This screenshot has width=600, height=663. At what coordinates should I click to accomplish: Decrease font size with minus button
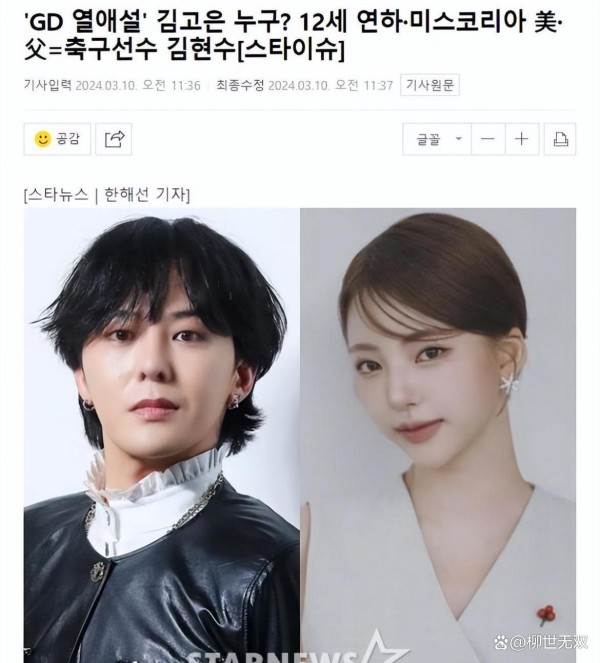pyautogui.click(x=488, y=139)
